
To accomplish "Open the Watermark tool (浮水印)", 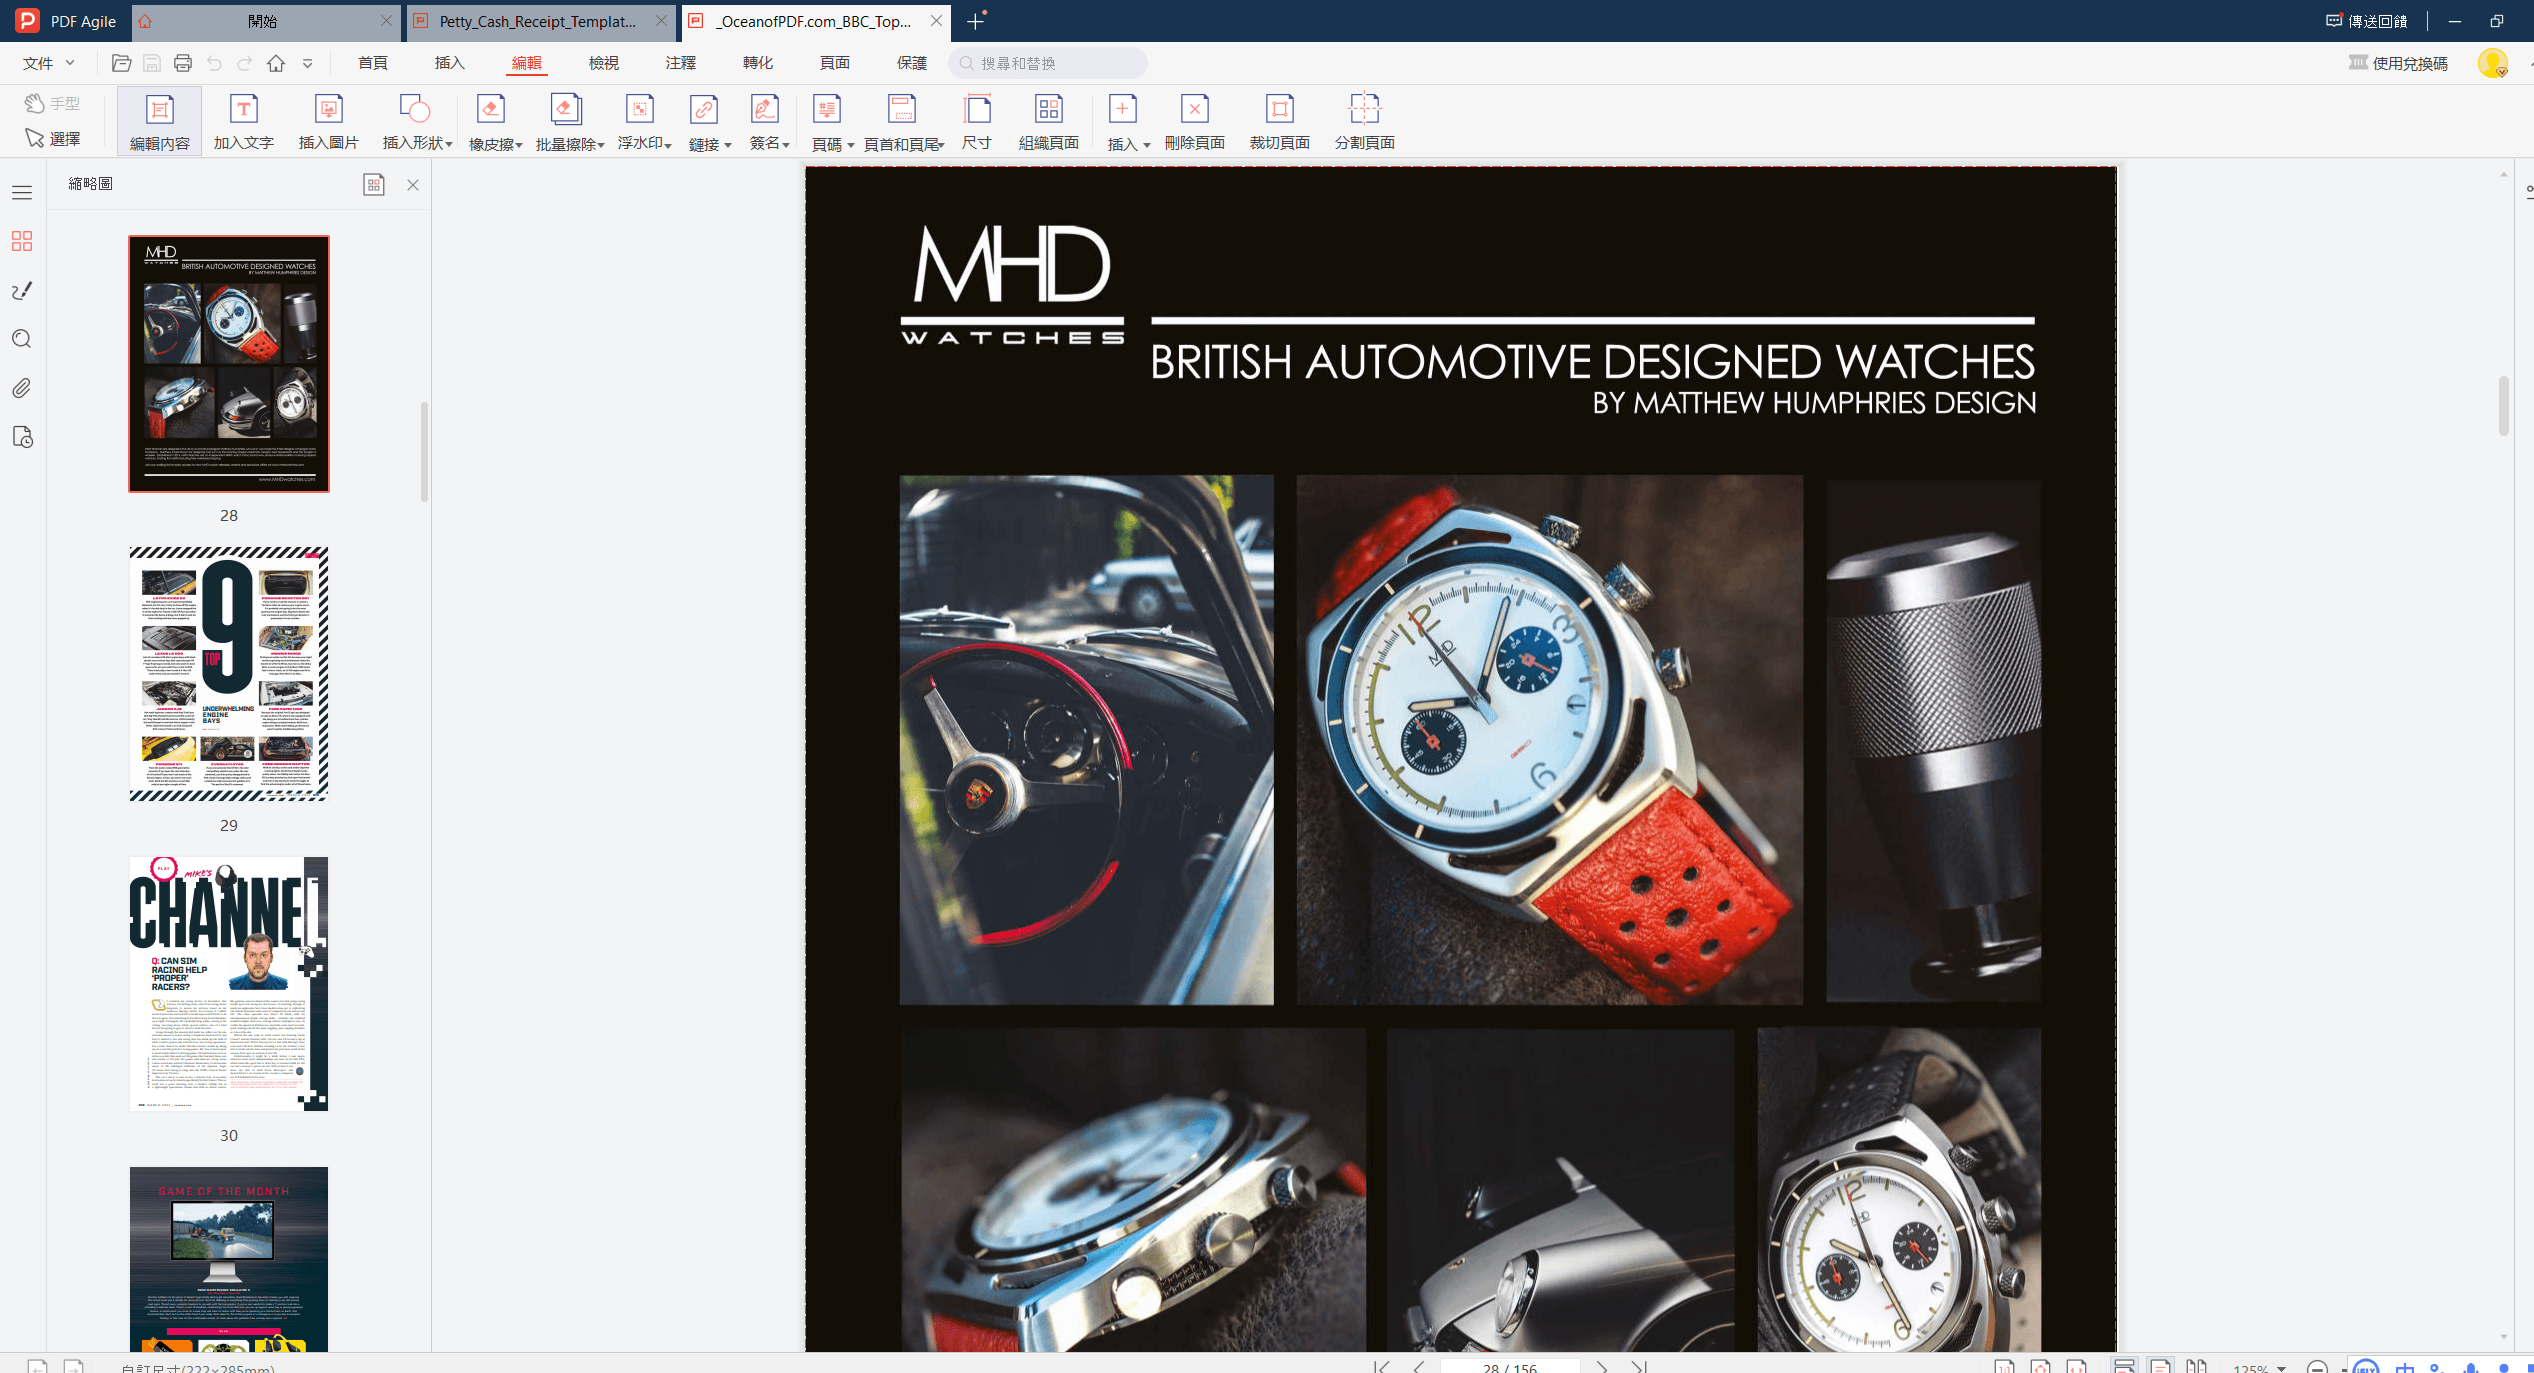I will (640, 121).
